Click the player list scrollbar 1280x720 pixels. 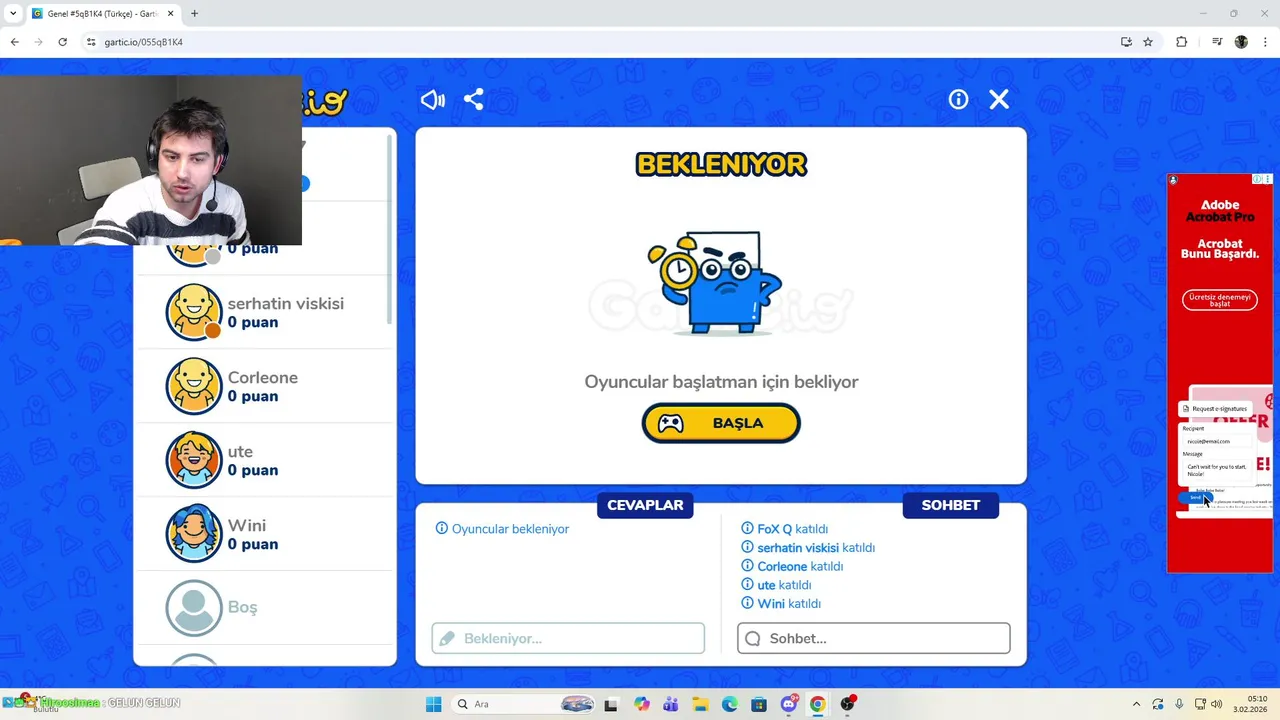[389, 227]
